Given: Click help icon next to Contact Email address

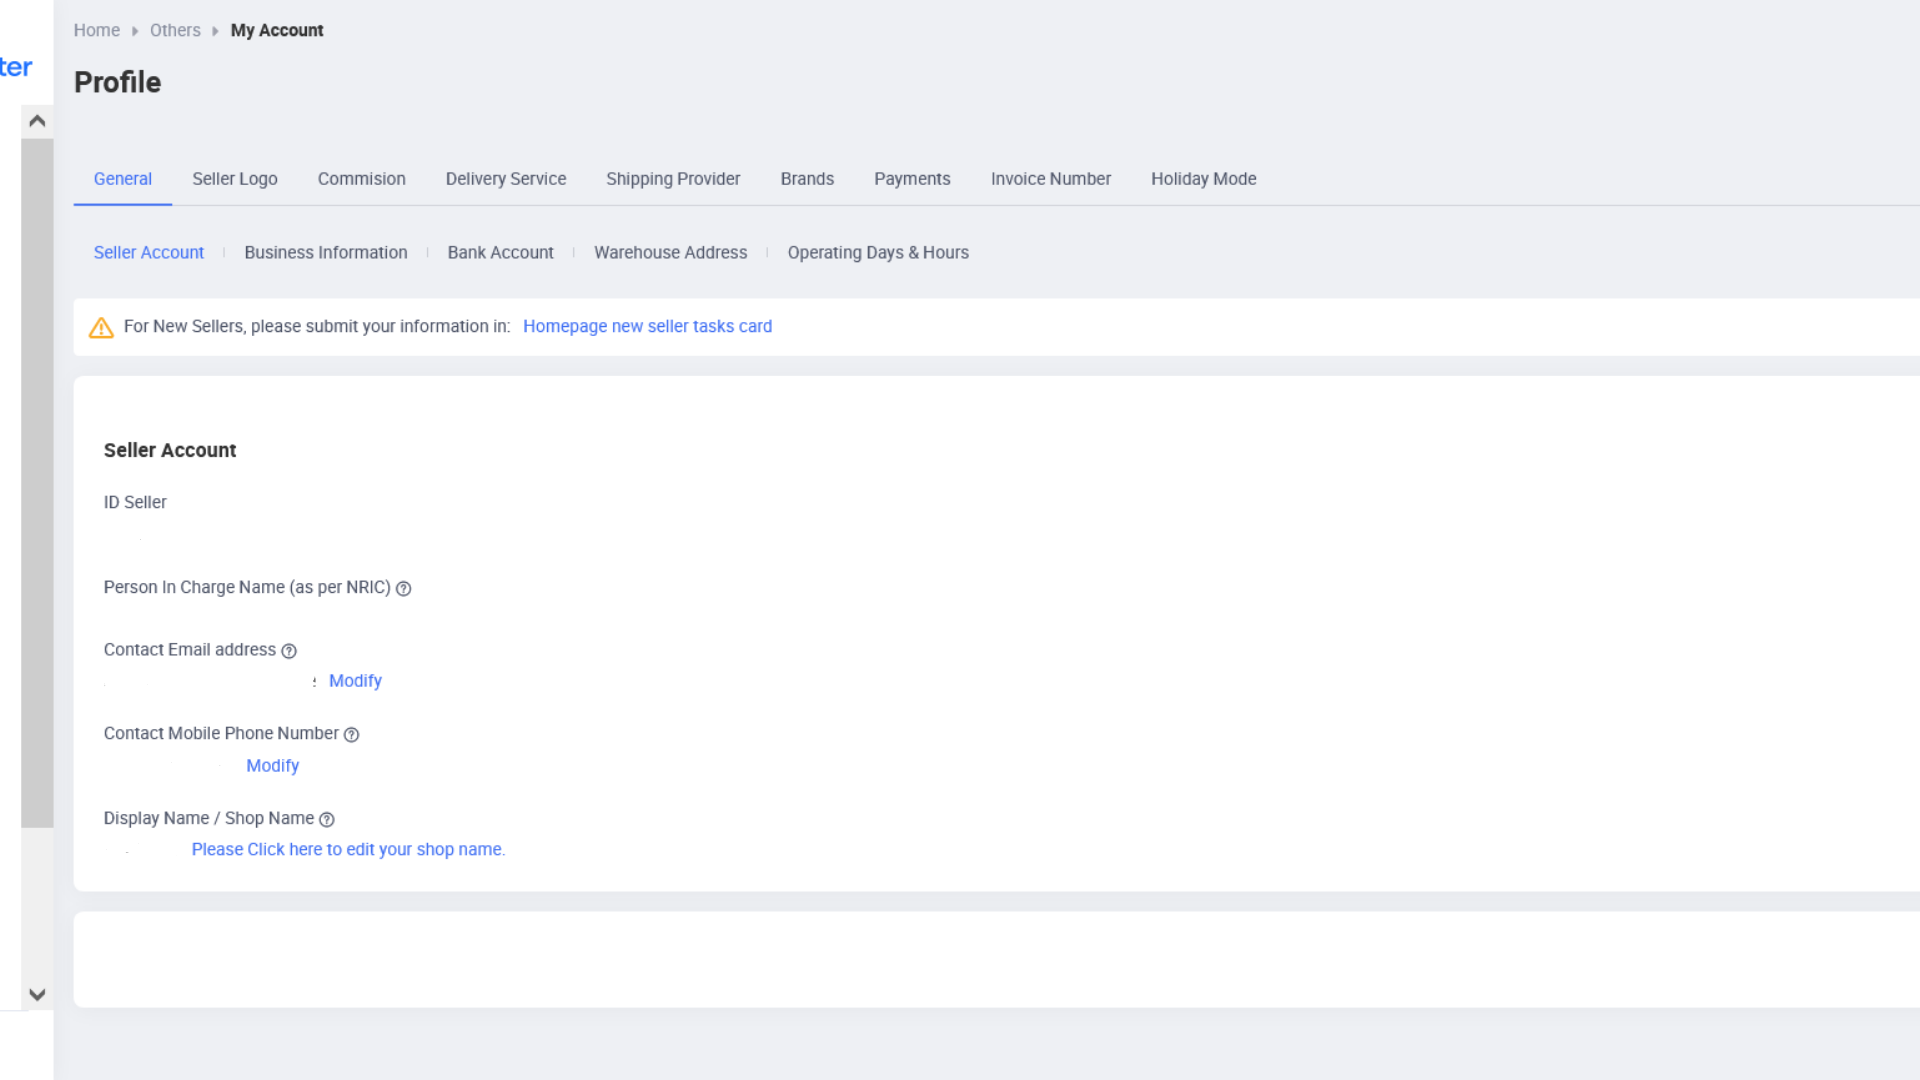Looking at the screenshot, I should point(289,651).
